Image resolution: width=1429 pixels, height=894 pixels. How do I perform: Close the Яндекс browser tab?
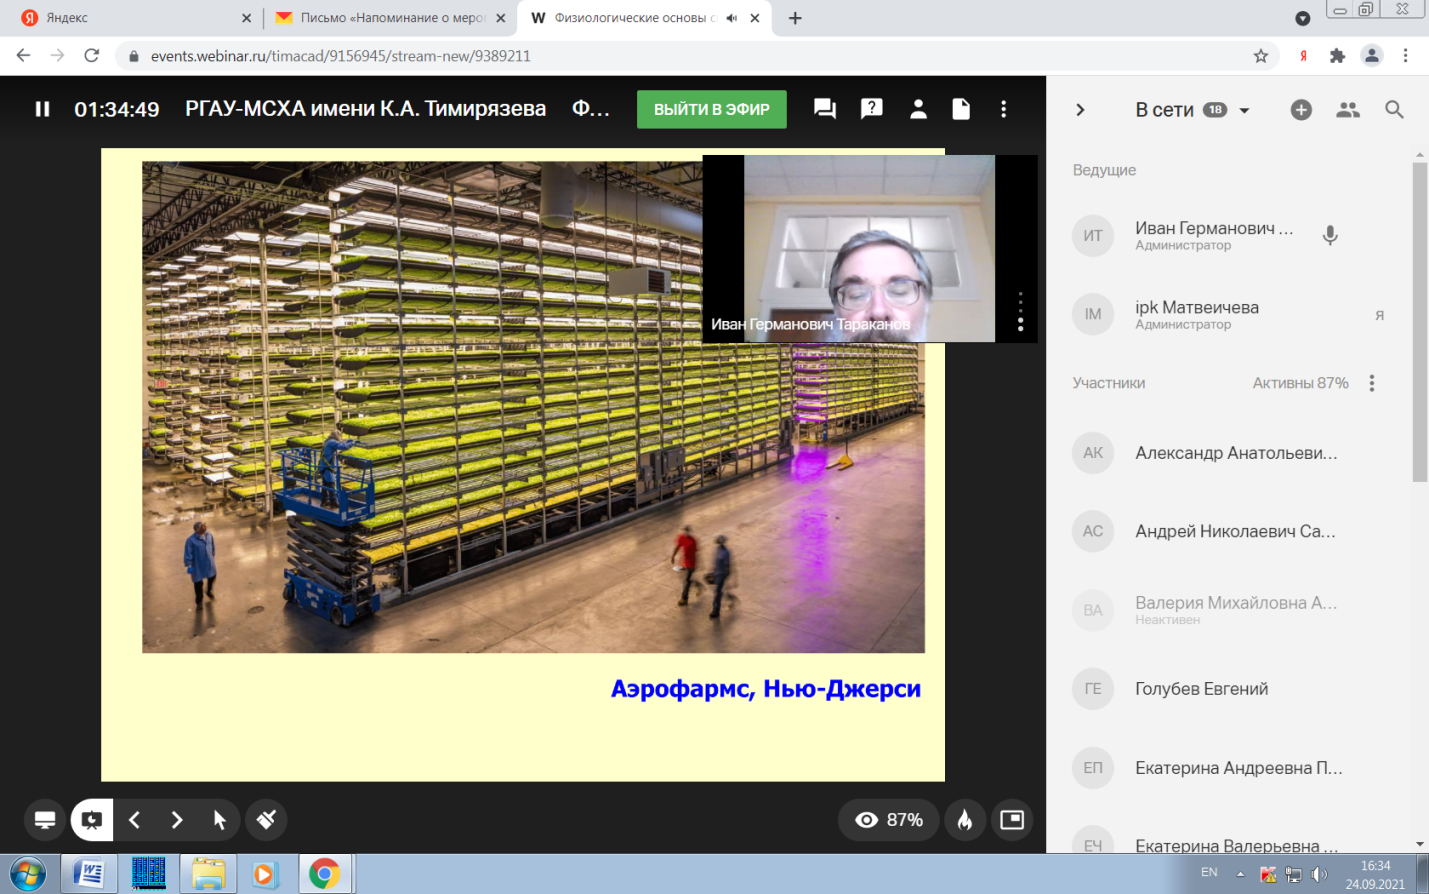tap(247, 18)
